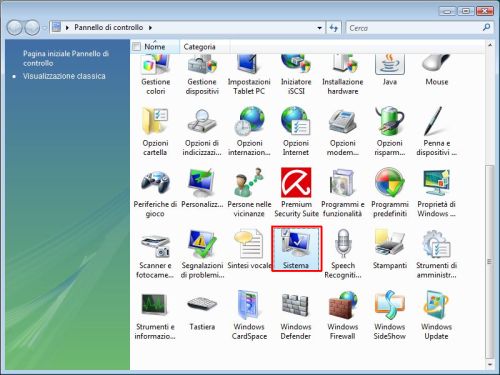
Task: Expand arrow after Pannello di controllo breadcrumb
Action: [150, 28]
